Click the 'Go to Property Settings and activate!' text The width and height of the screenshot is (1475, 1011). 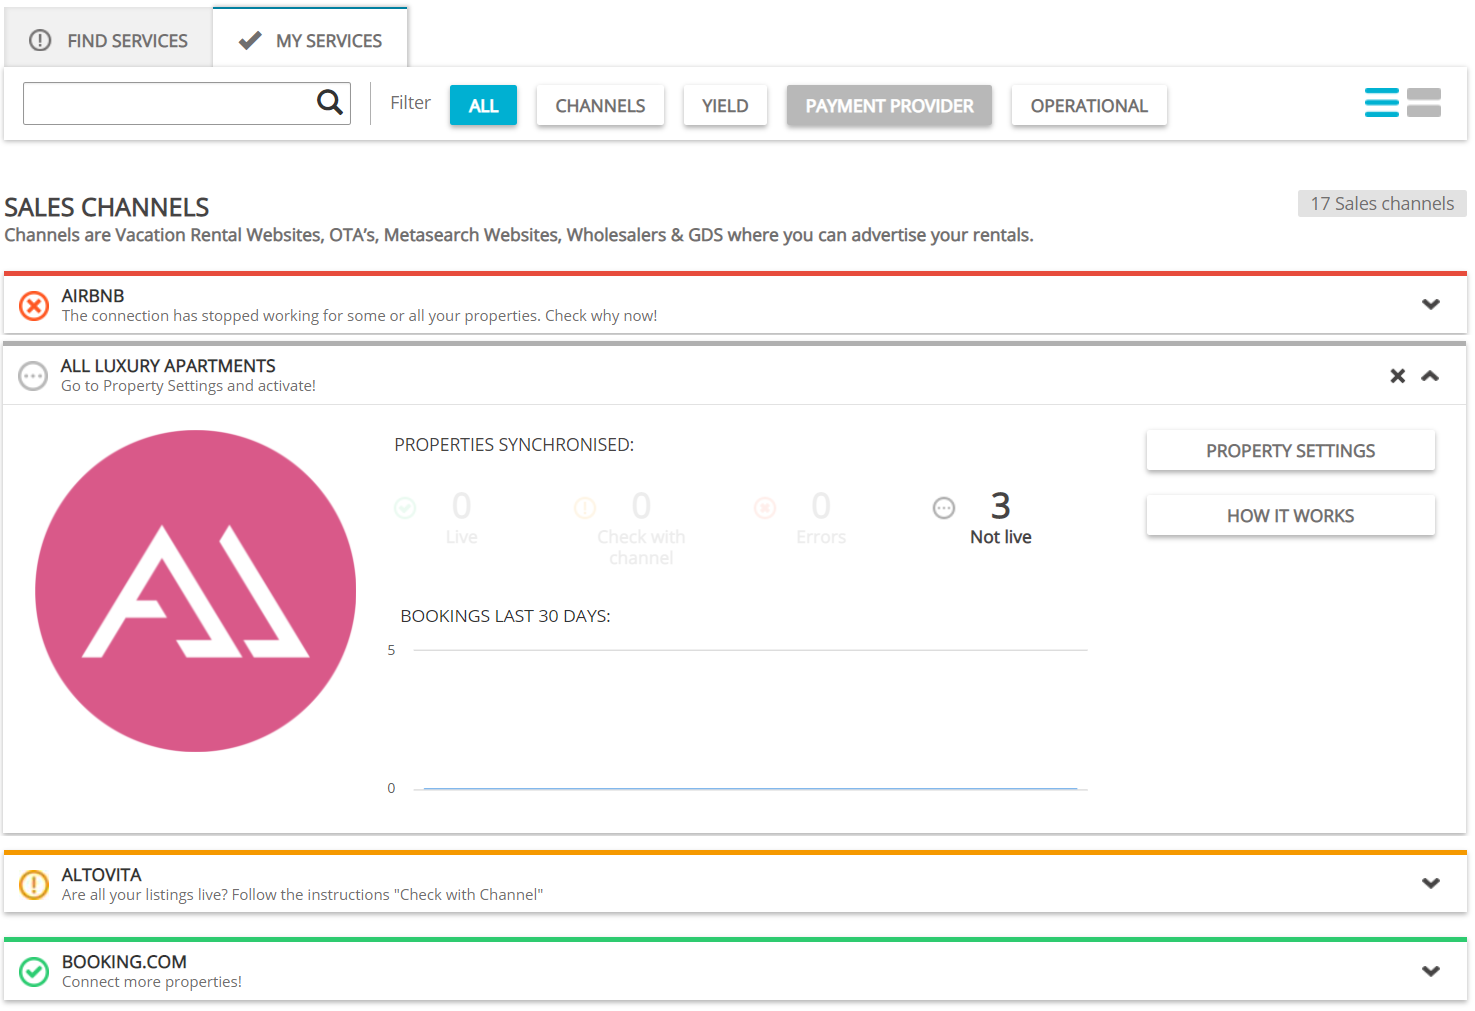click(x=188, y=386)
